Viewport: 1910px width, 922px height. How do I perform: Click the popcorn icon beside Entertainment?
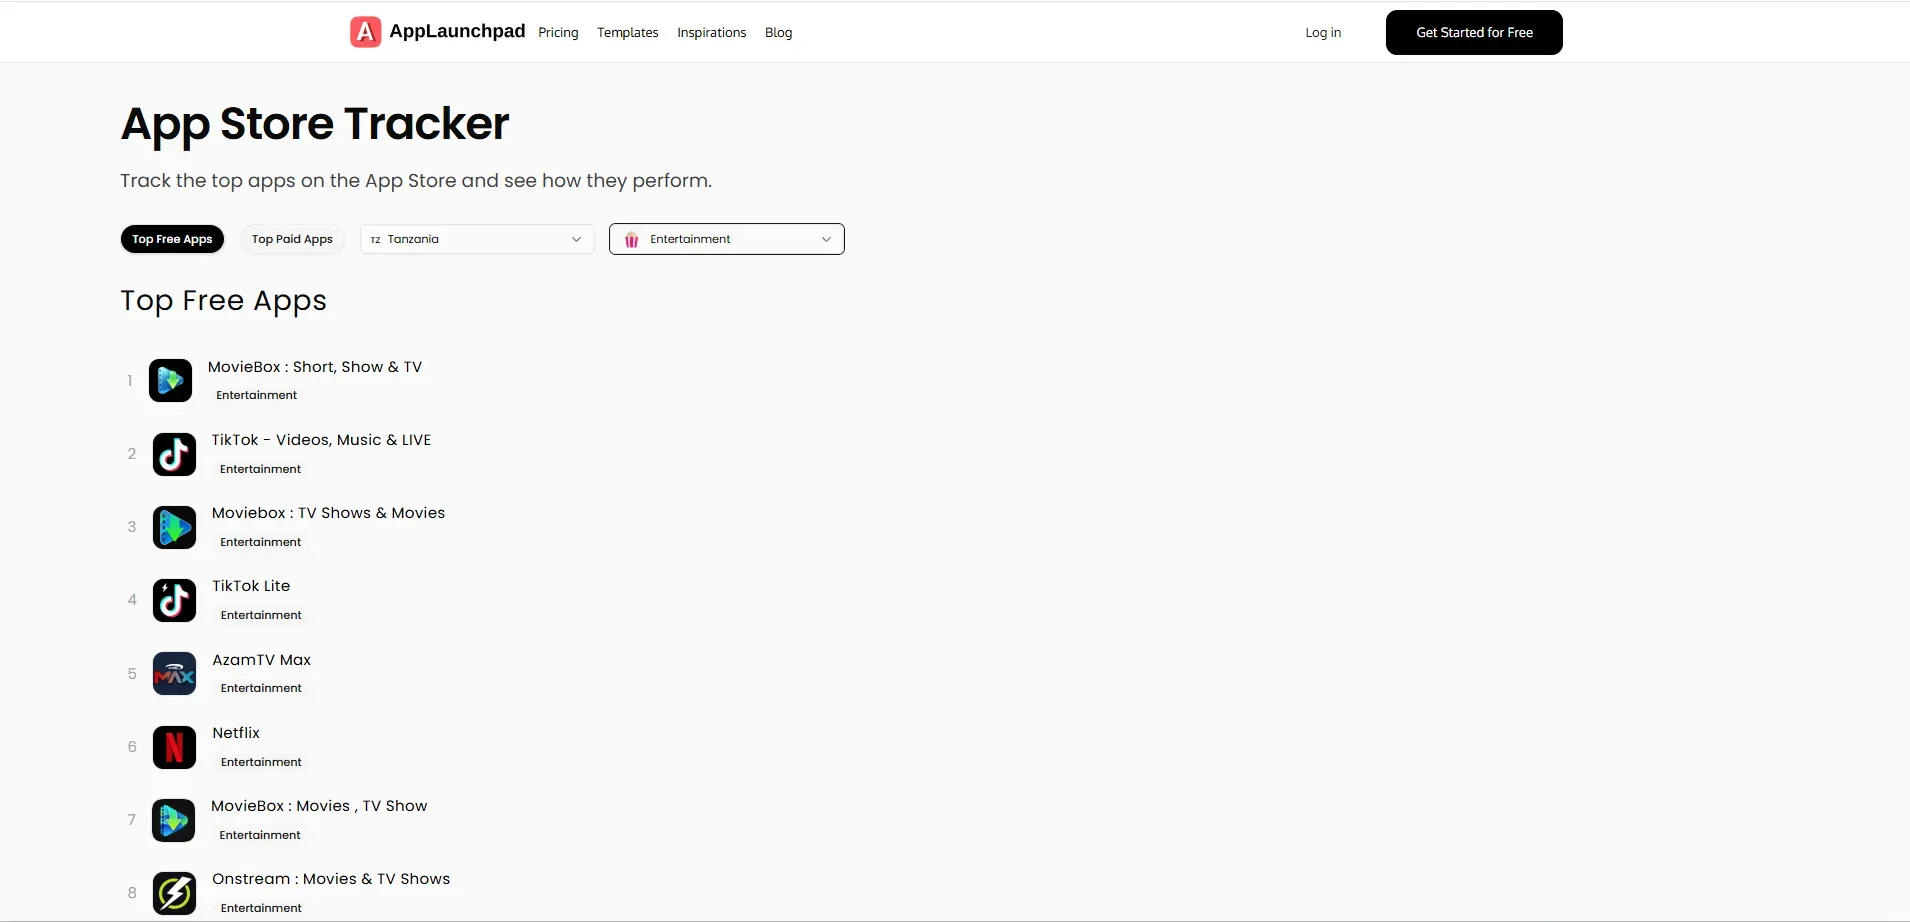point(632,239)
